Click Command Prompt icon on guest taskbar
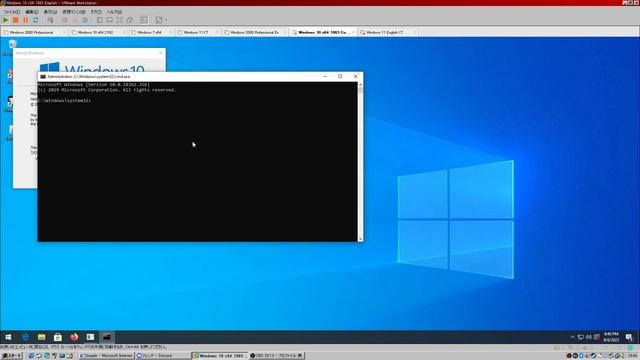The width and height of the screenshot is (640, 360). pyautogui.click(x=107, y=337)
